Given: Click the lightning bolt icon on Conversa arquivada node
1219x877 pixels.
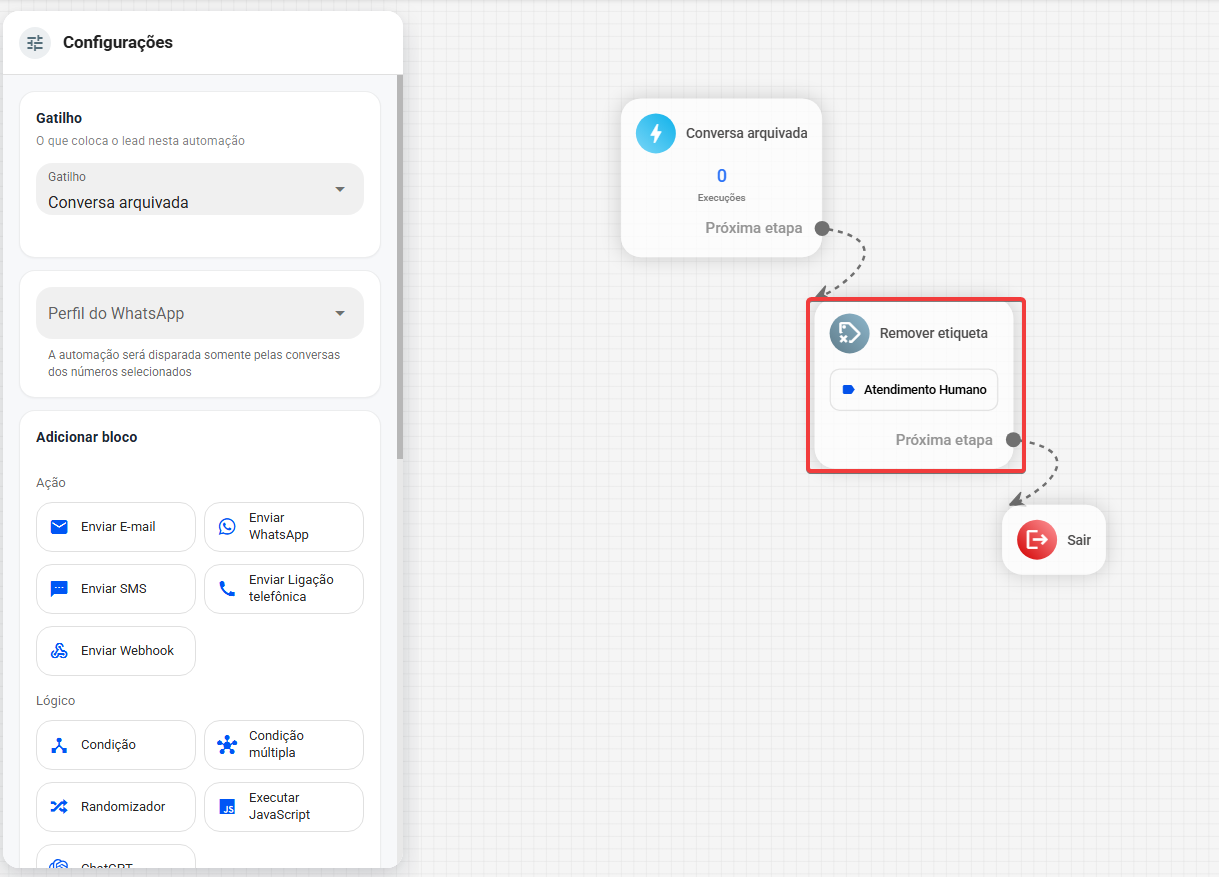Looking at the screenshot, I should pos(656,133).
